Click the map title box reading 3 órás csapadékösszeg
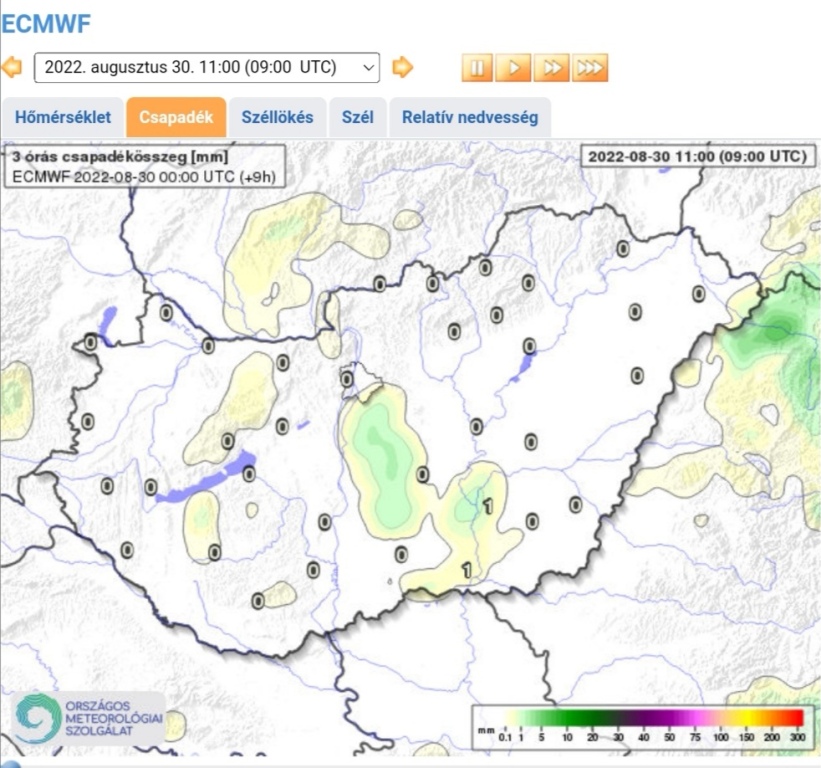Viewport: 821px width, 768px height. tap(145, 167)
